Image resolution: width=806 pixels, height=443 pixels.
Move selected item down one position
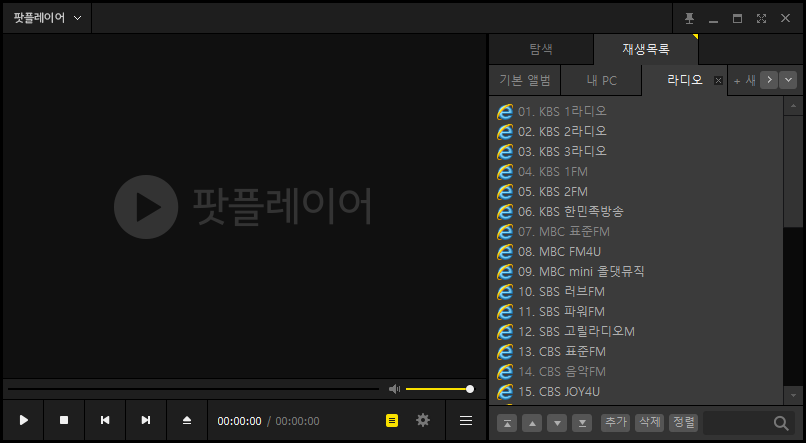coord(557,423)
